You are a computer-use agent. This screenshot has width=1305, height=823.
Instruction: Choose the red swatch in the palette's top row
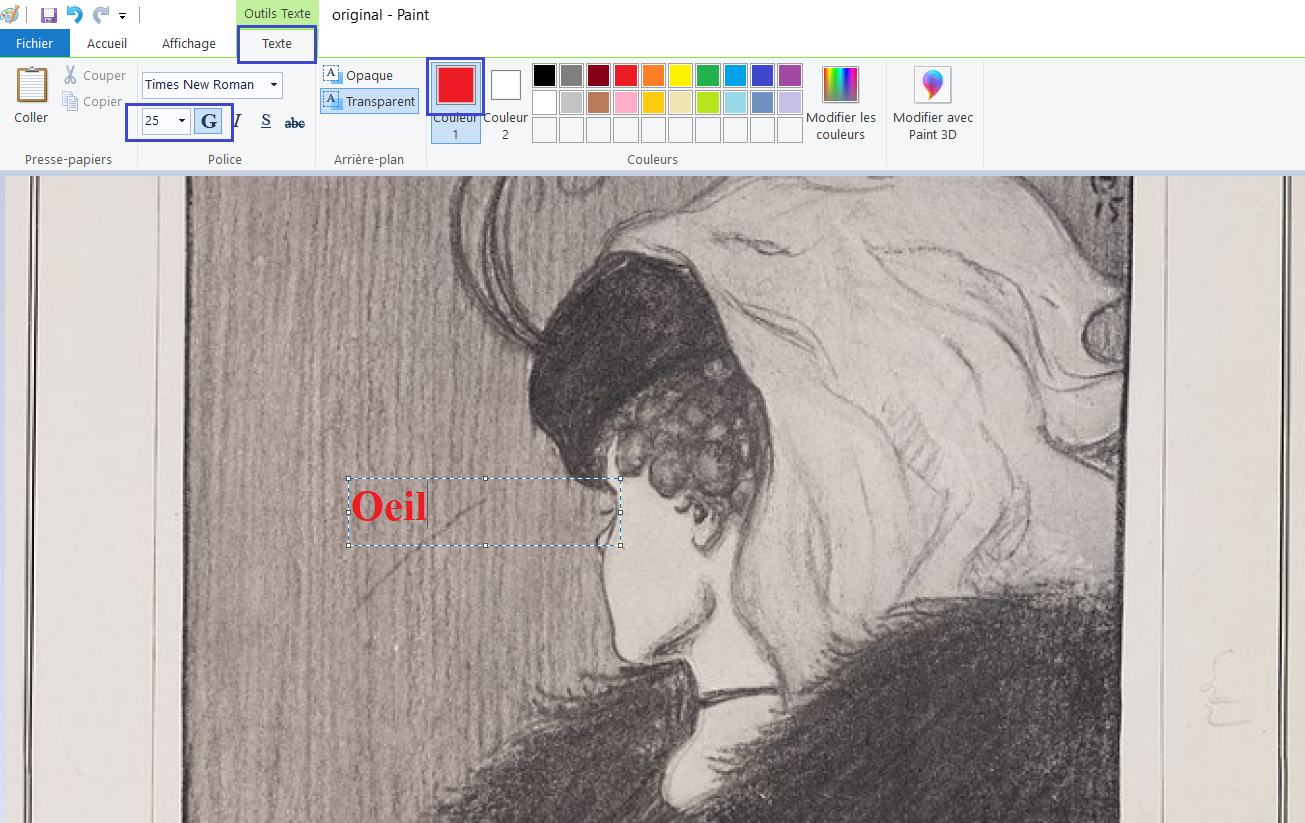[x=626, y=75]
